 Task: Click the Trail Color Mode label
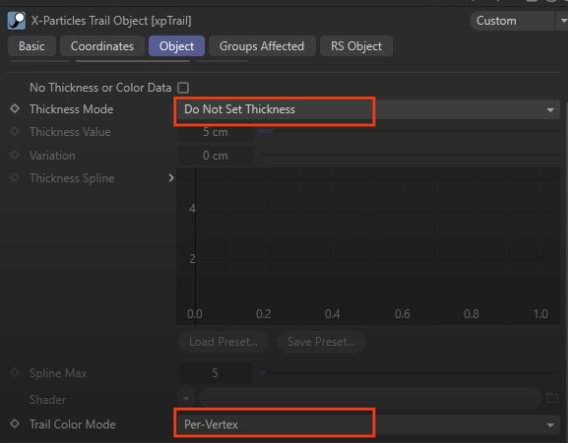[x=72, y=424]
